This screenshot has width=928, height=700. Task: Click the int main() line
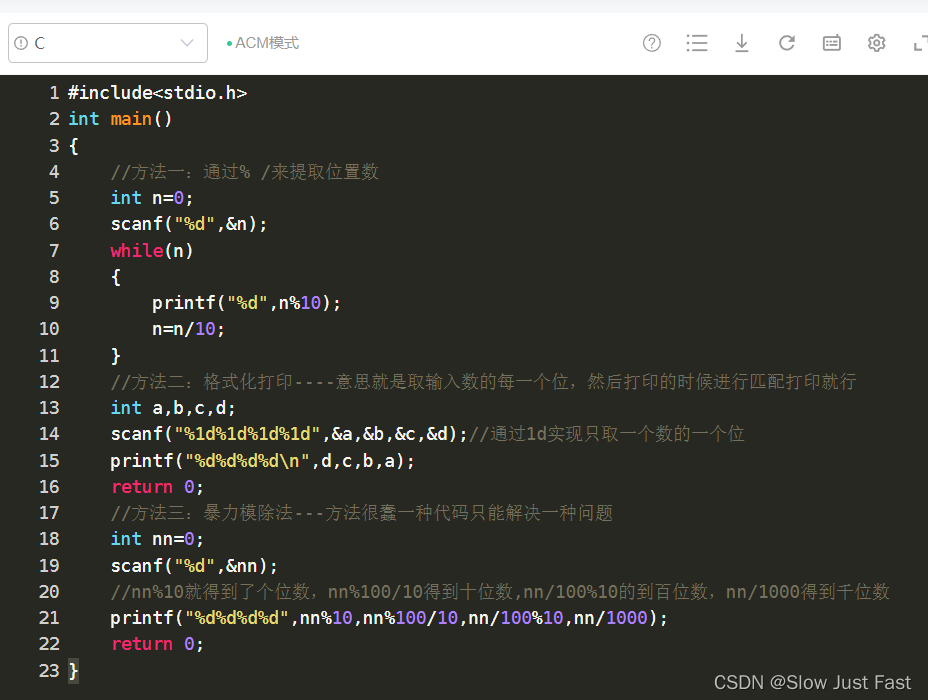click(120, 119)
